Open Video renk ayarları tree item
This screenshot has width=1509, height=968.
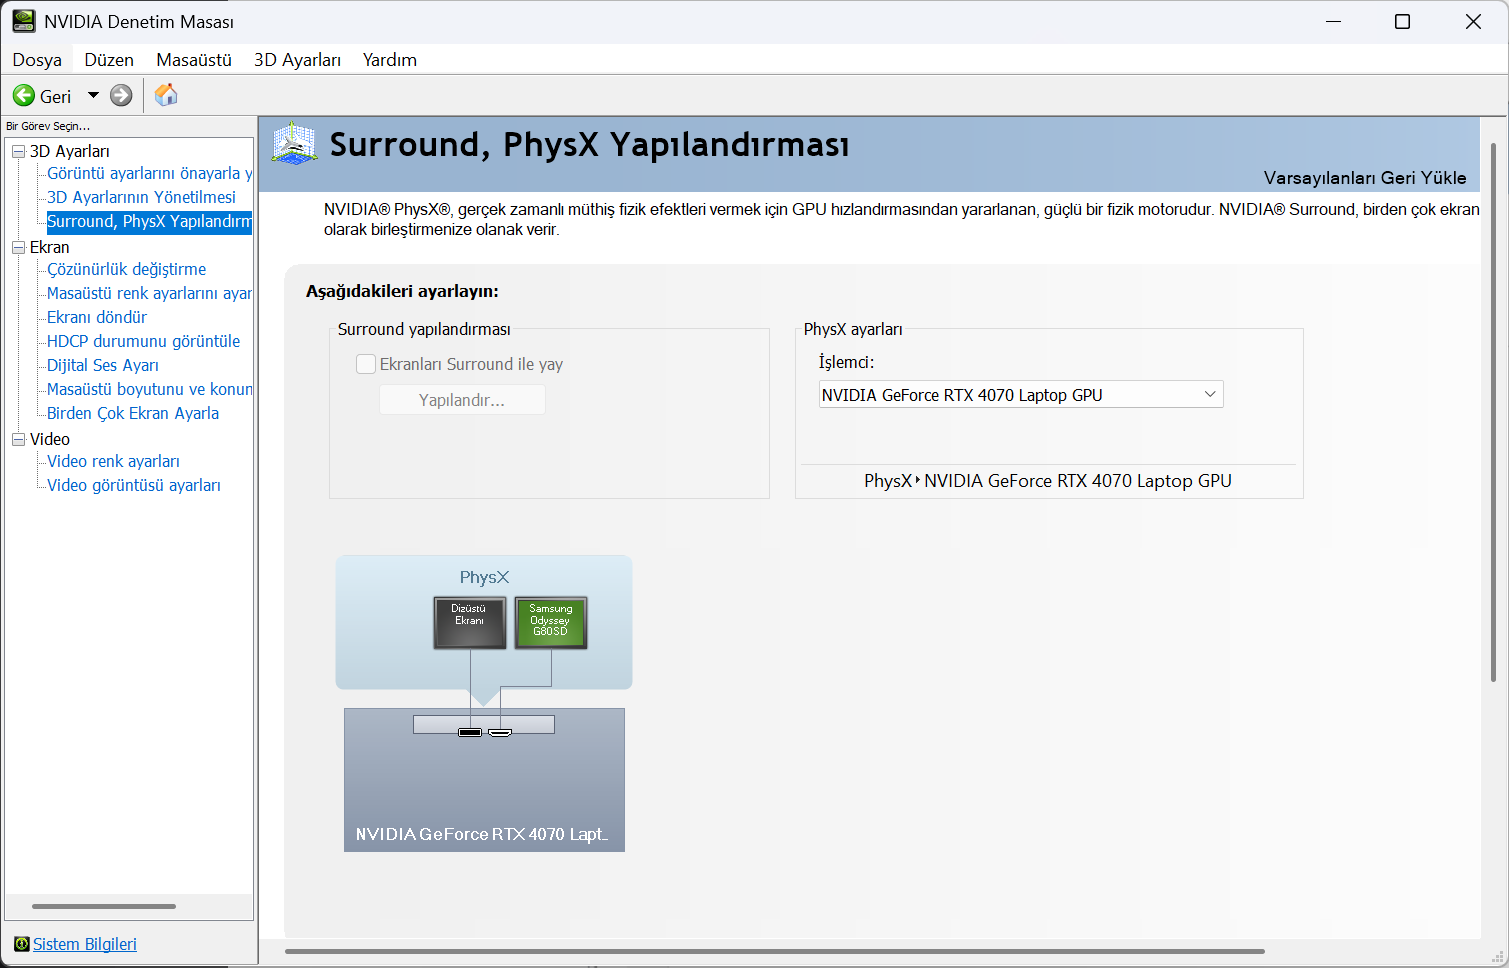click(x=113, y=461)
